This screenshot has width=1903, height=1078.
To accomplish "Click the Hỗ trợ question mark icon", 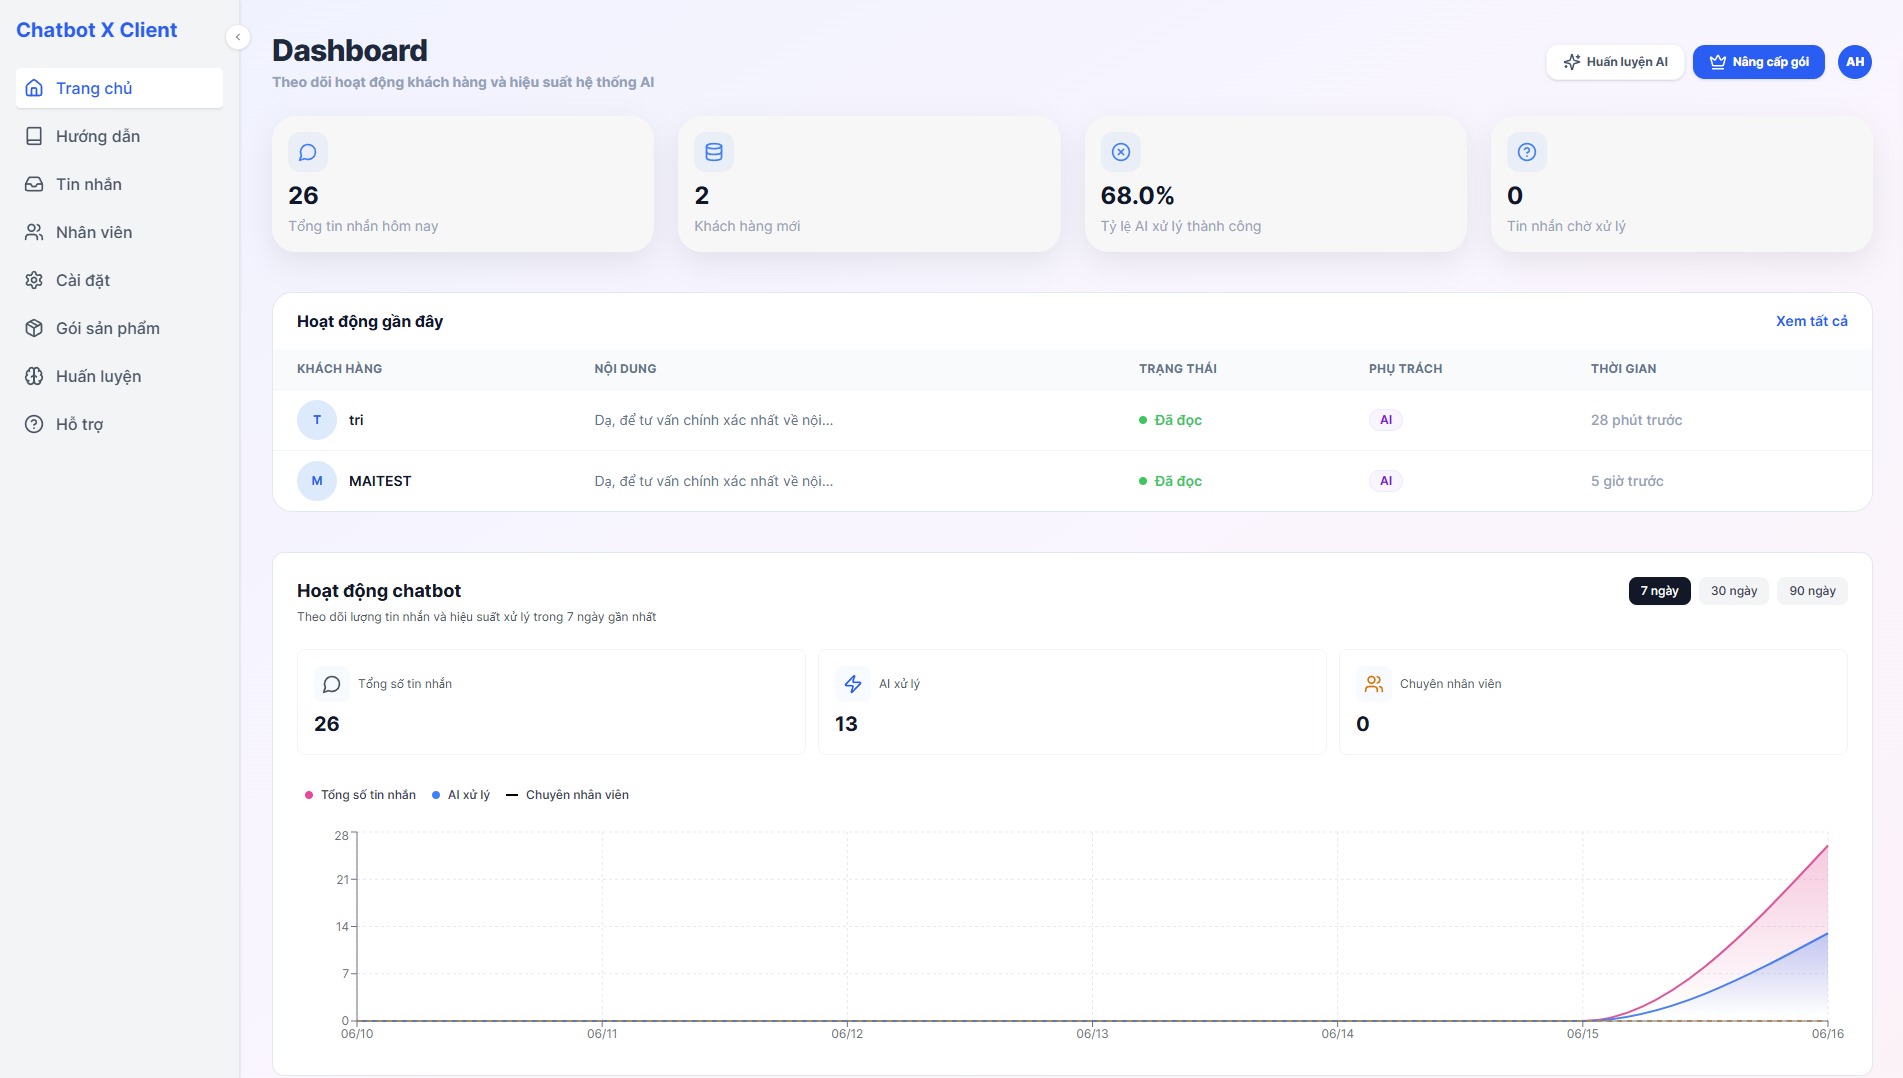I will coord(34,424).
